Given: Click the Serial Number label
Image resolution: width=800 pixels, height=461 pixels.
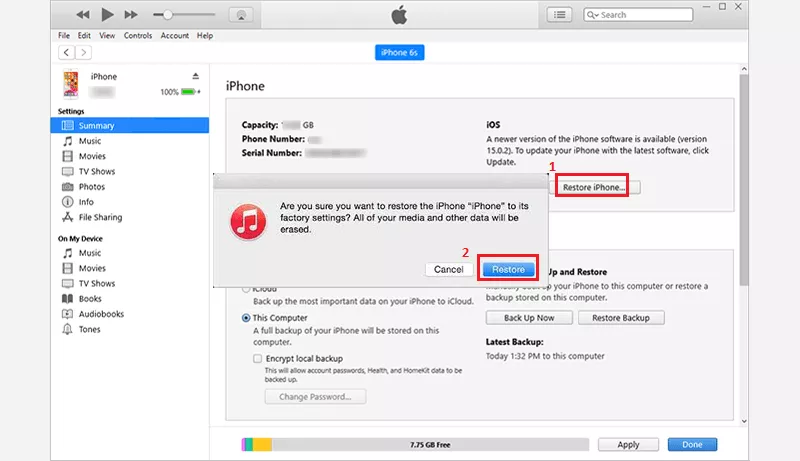Looking at the screenshot, I should 271,153.
